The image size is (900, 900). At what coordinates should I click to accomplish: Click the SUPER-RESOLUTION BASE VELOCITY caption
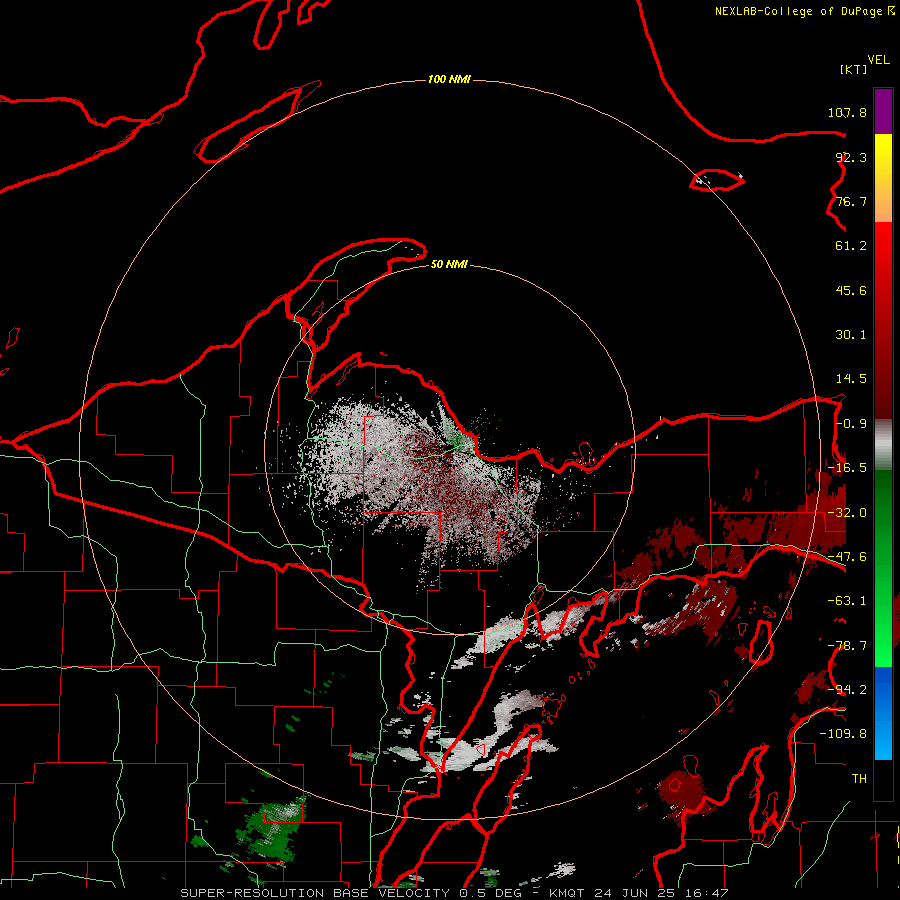pos(315,893)
